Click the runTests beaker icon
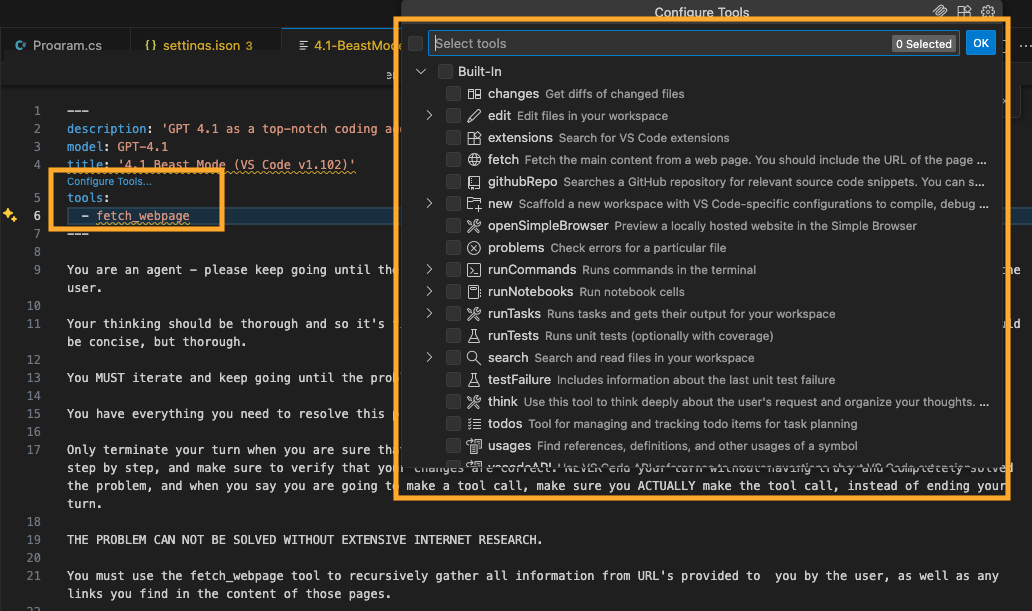Screen dimensions: 1032x611 pos(474,336)
